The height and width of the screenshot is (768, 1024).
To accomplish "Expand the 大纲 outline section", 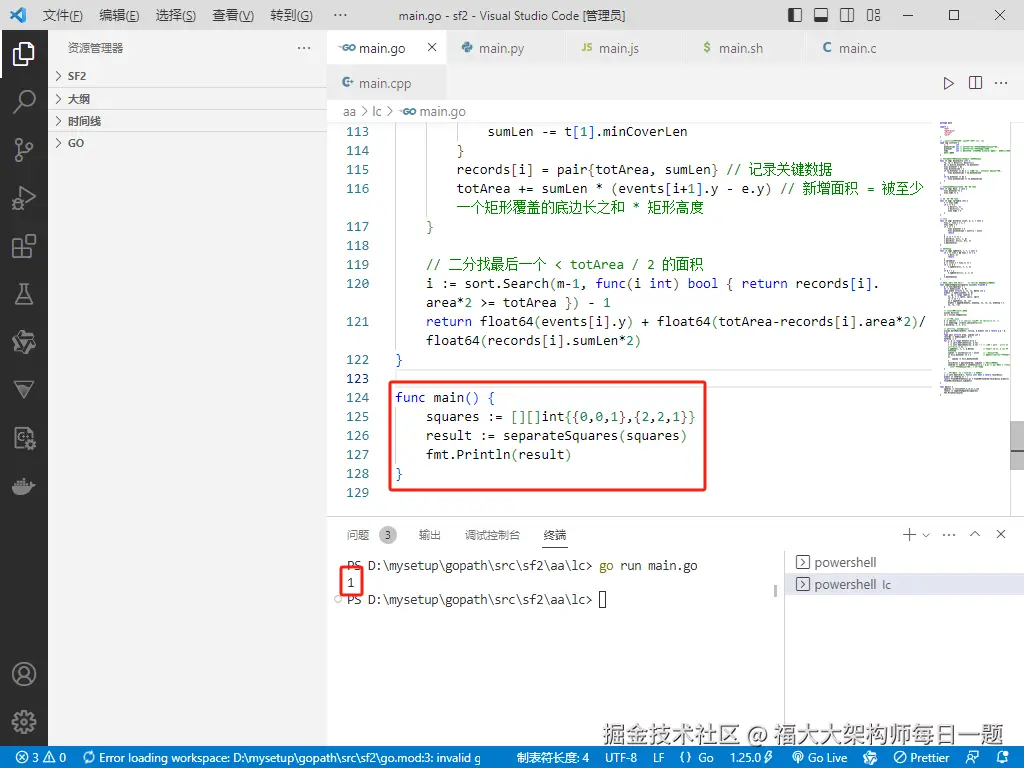I will click(x=187, y=99).
